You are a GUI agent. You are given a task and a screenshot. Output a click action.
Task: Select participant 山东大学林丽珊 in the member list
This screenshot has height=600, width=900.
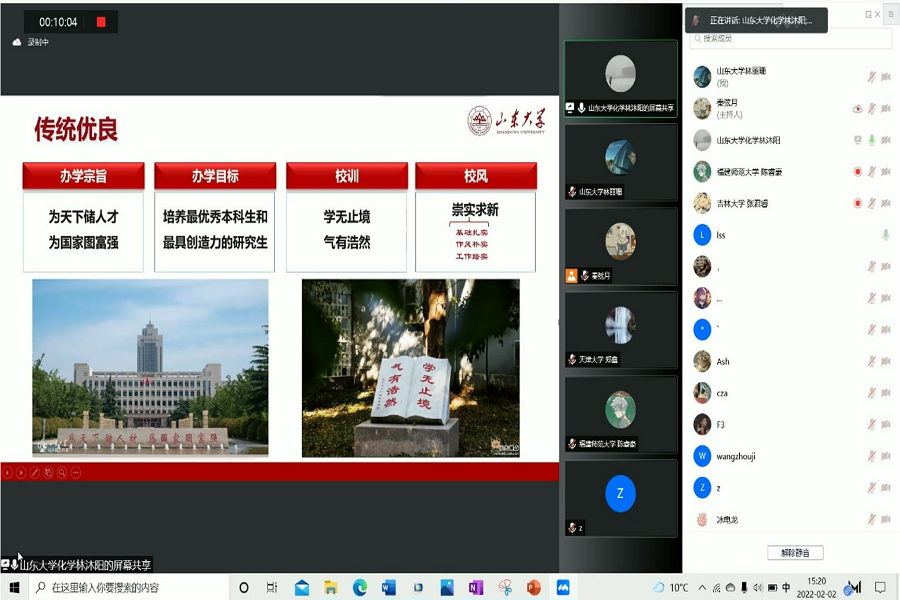[x=792, y=76]
